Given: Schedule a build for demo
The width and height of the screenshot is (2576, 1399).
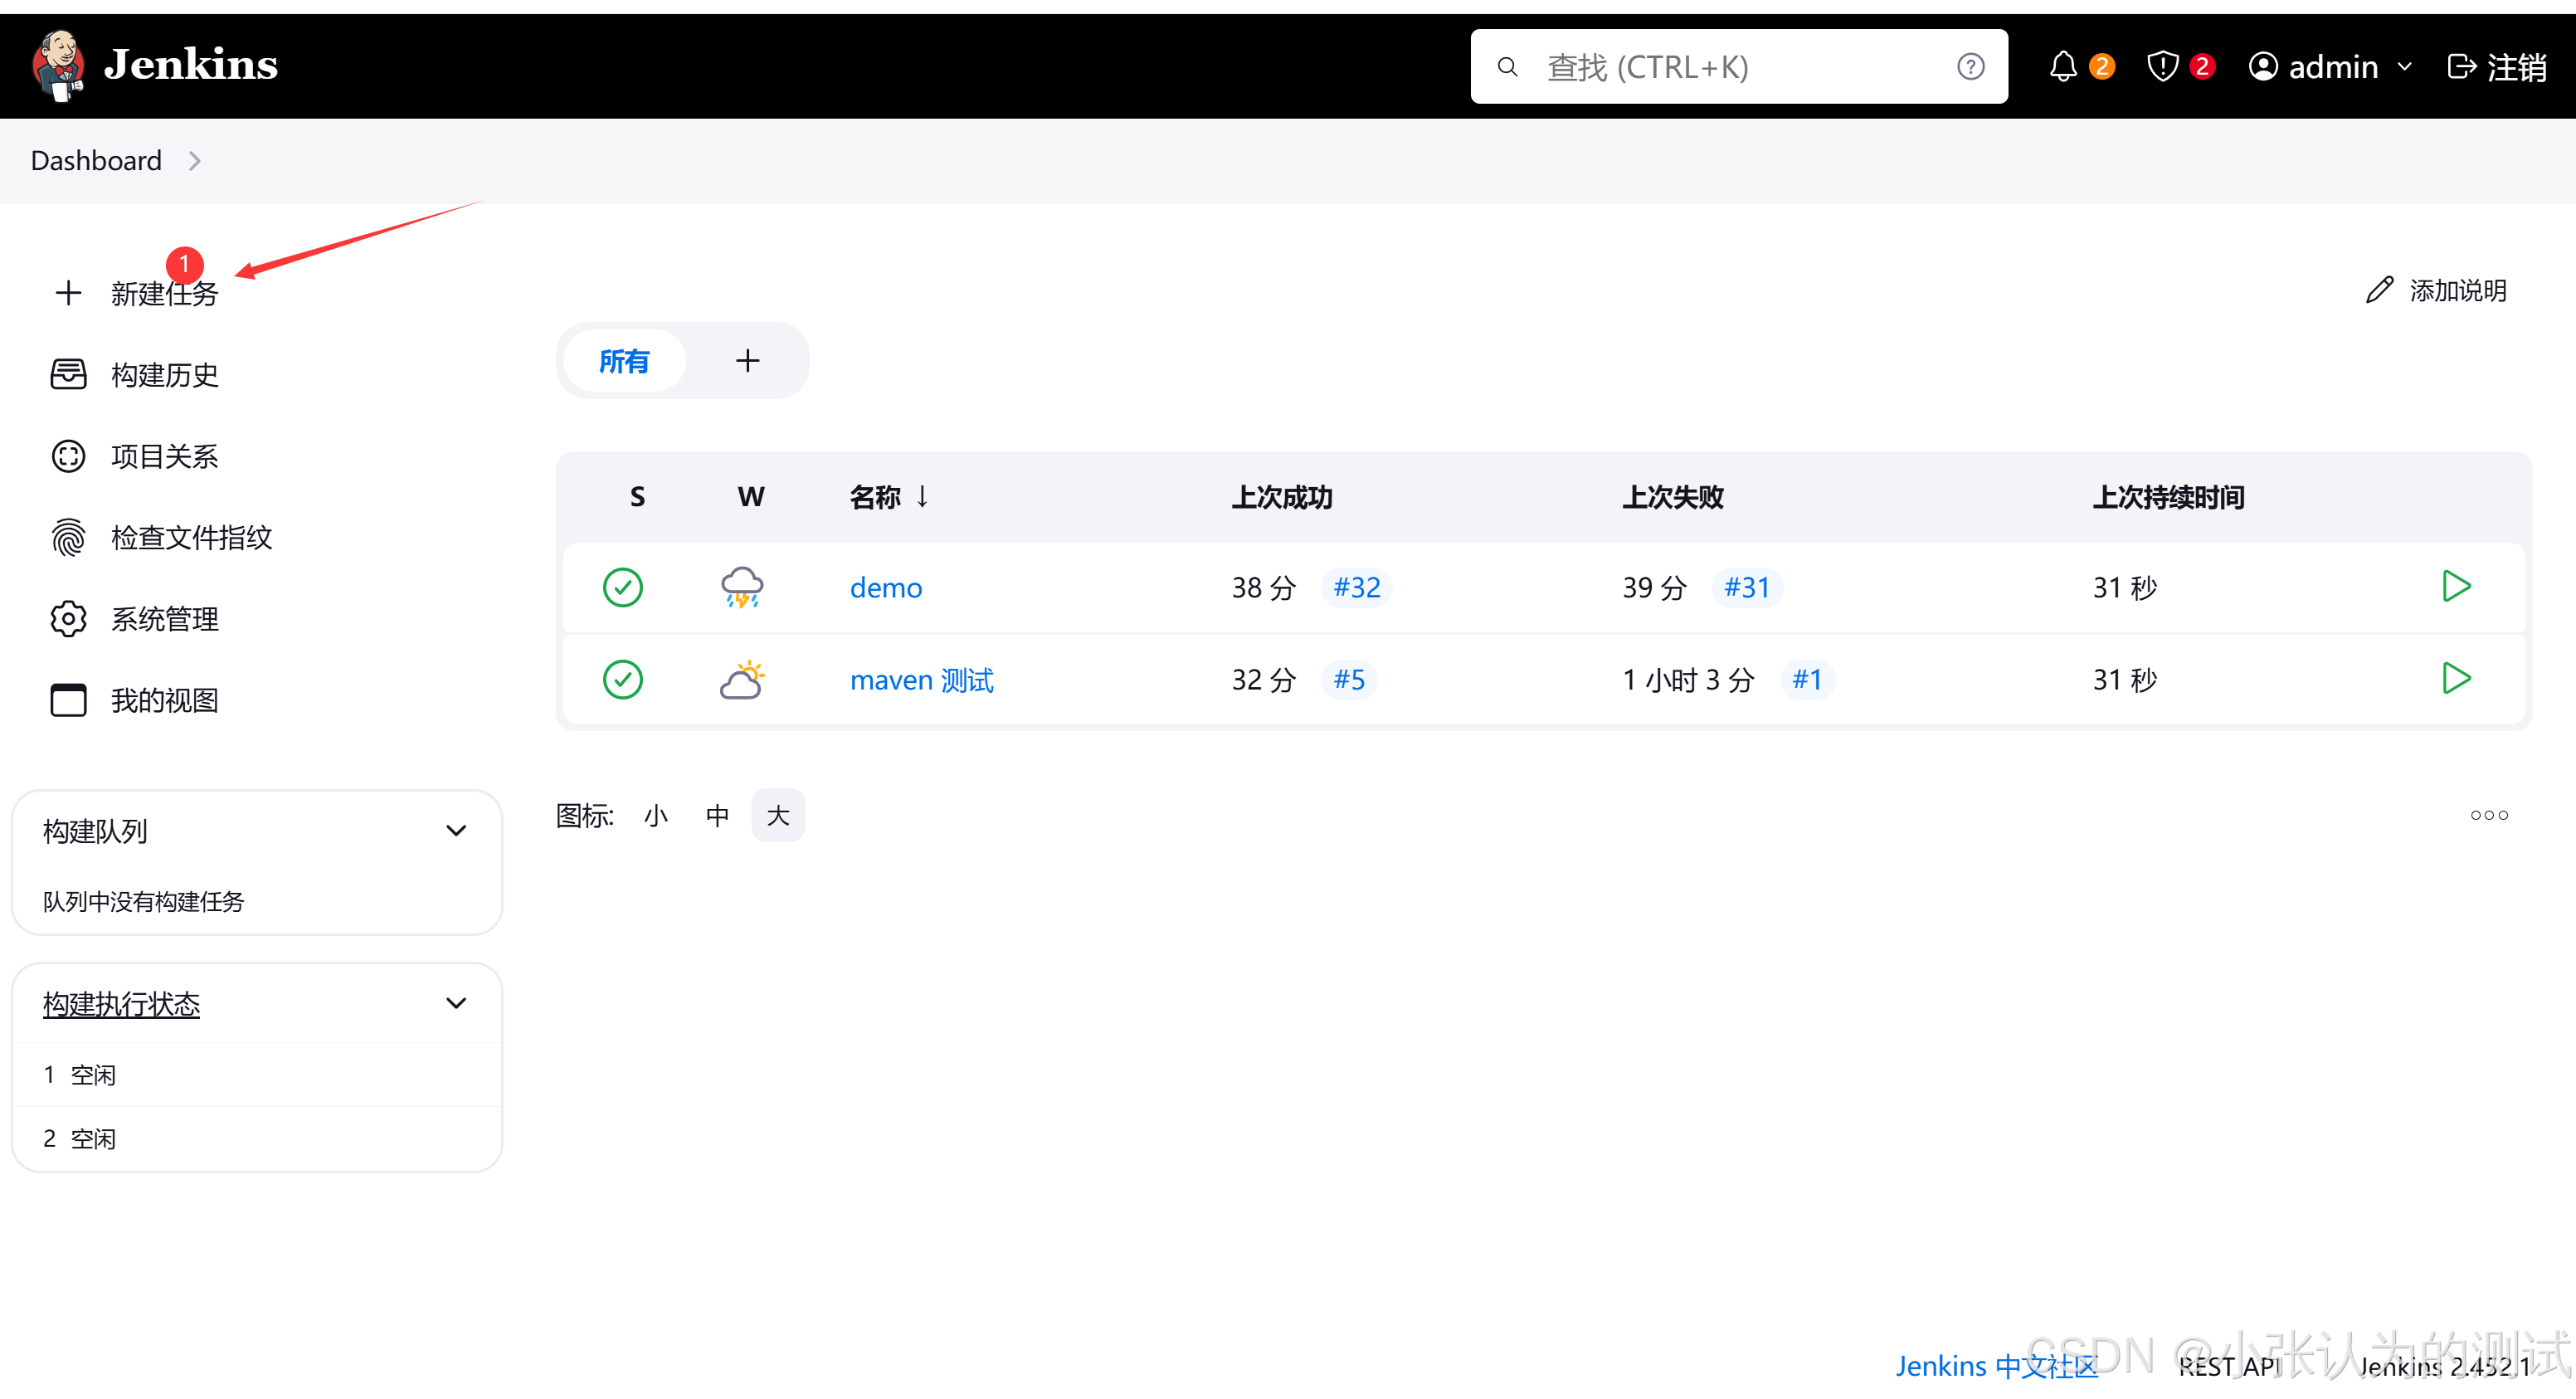Looking at the screenshot, I should [x=2456, y=586].
